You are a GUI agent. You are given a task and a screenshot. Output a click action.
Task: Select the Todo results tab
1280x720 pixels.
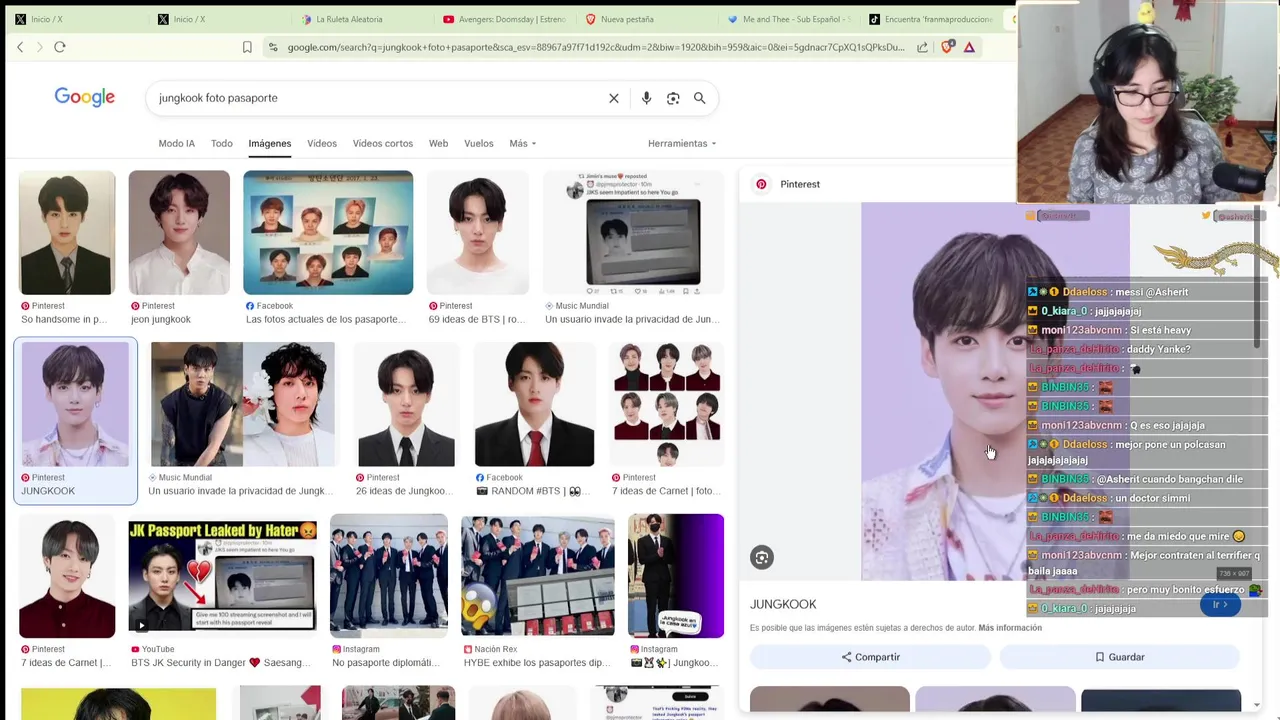222,143
